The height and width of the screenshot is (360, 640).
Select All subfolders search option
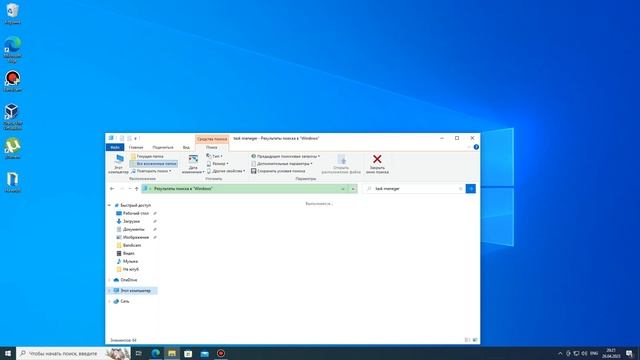[x=153, y=164]
